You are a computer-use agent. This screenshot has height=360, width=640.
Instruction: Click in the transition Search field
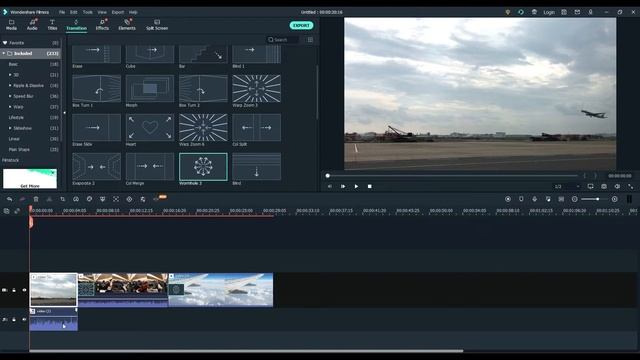click(283, 40)
